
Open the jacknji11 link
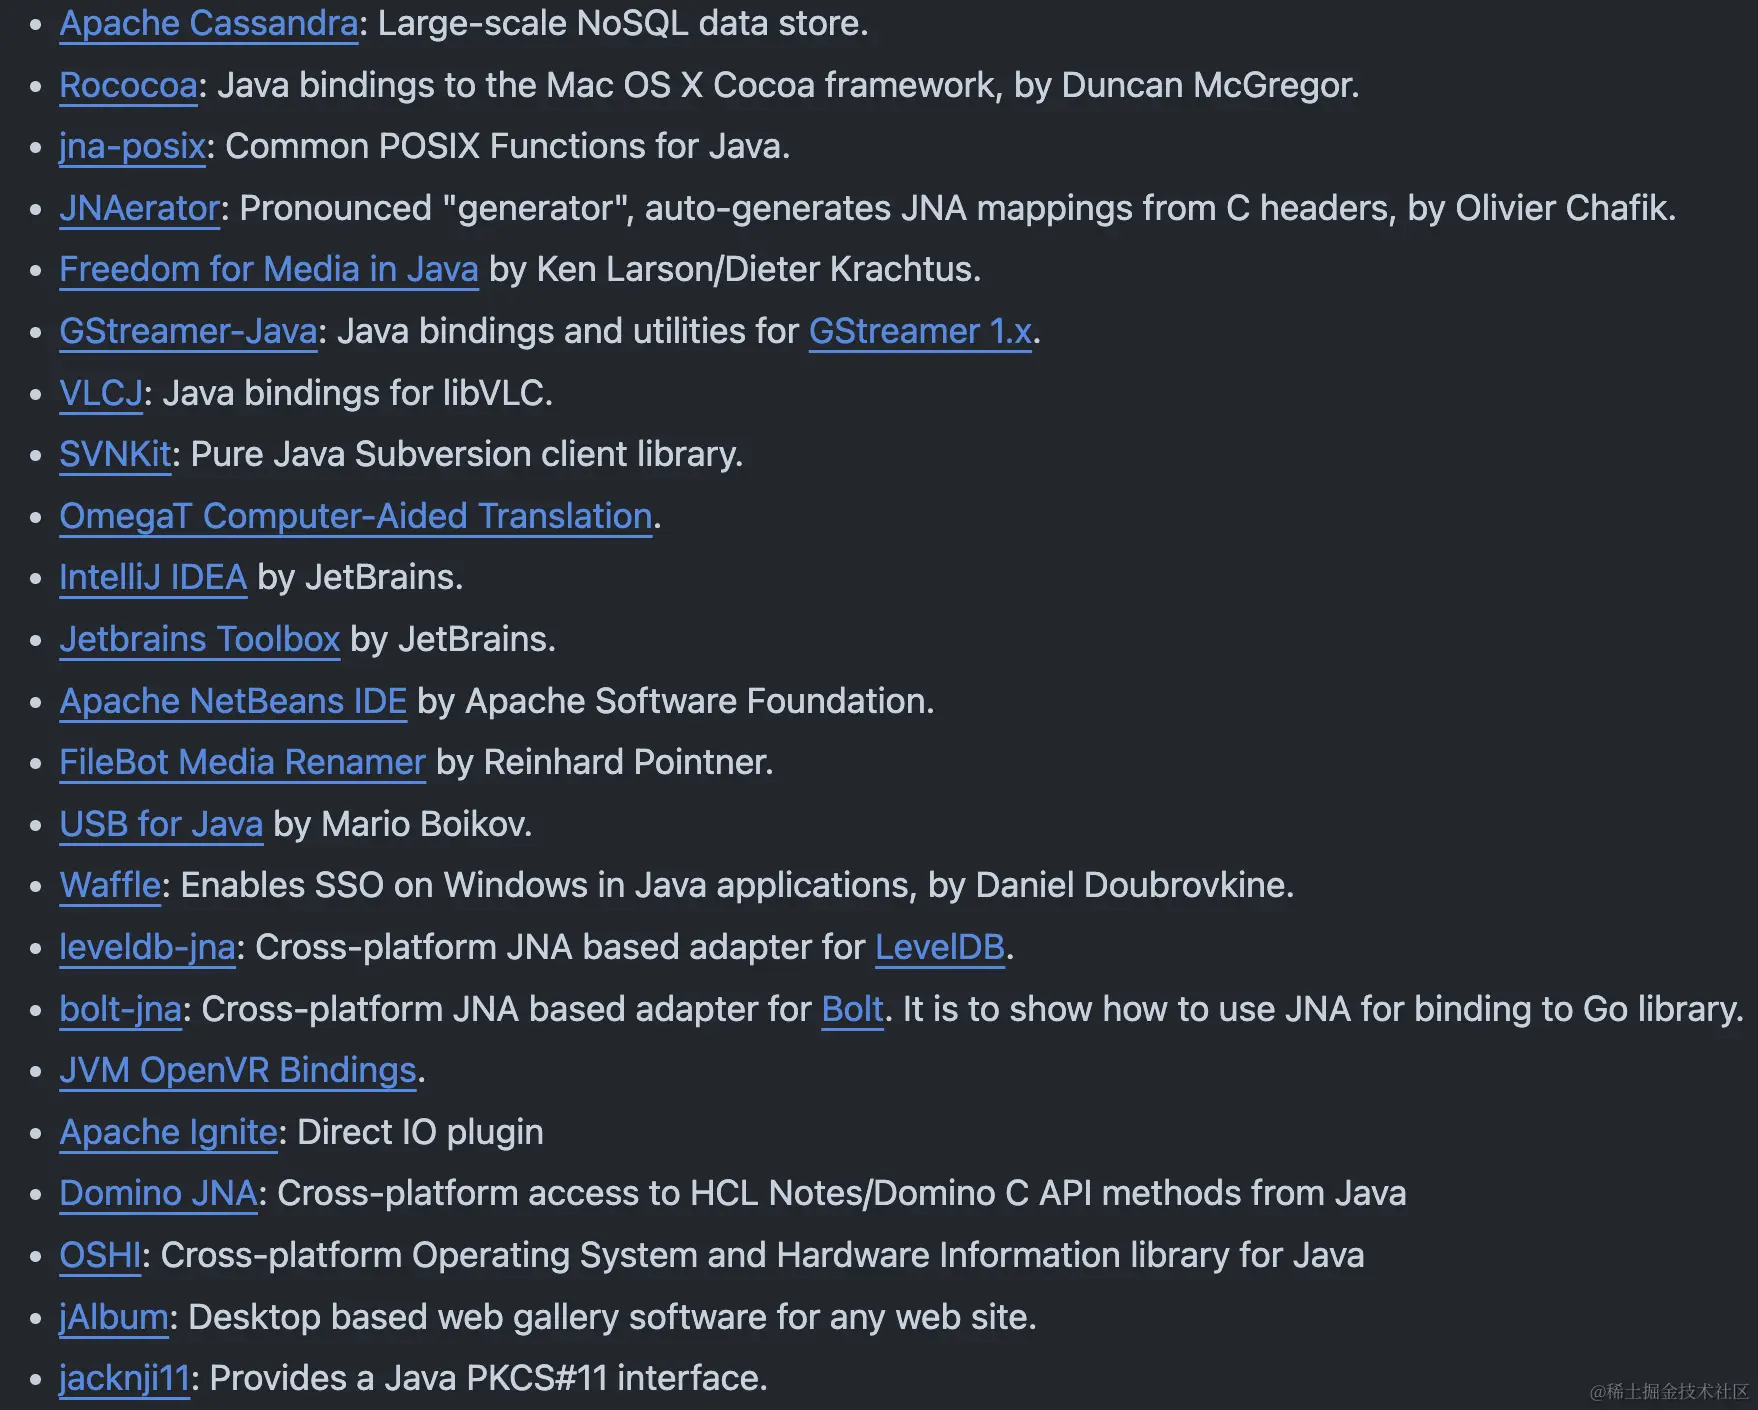(124, 1378)
